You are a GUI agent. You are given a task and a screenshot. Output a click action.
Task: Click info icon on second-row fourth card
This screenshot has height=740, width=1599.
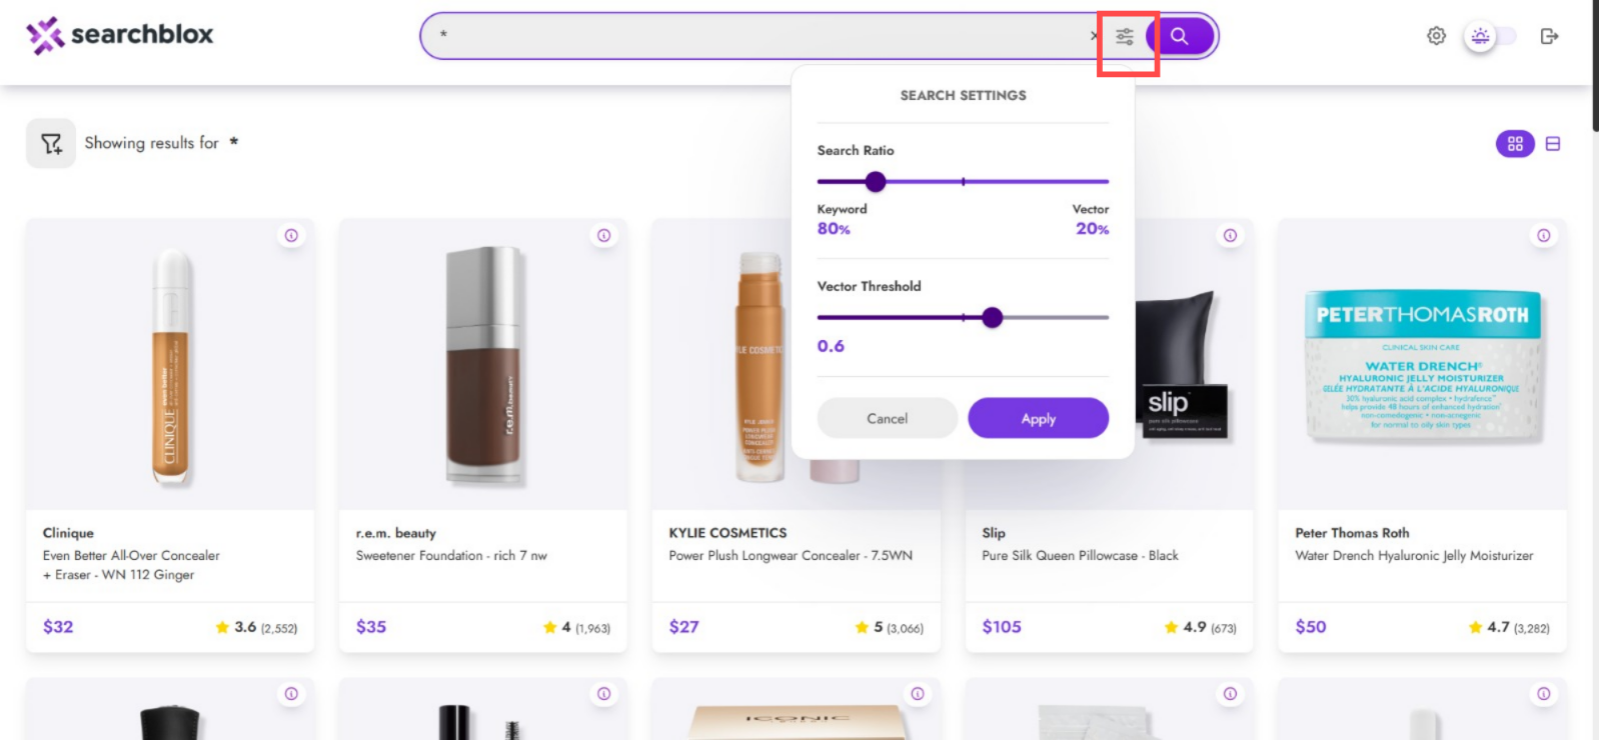click(1230, 694)
